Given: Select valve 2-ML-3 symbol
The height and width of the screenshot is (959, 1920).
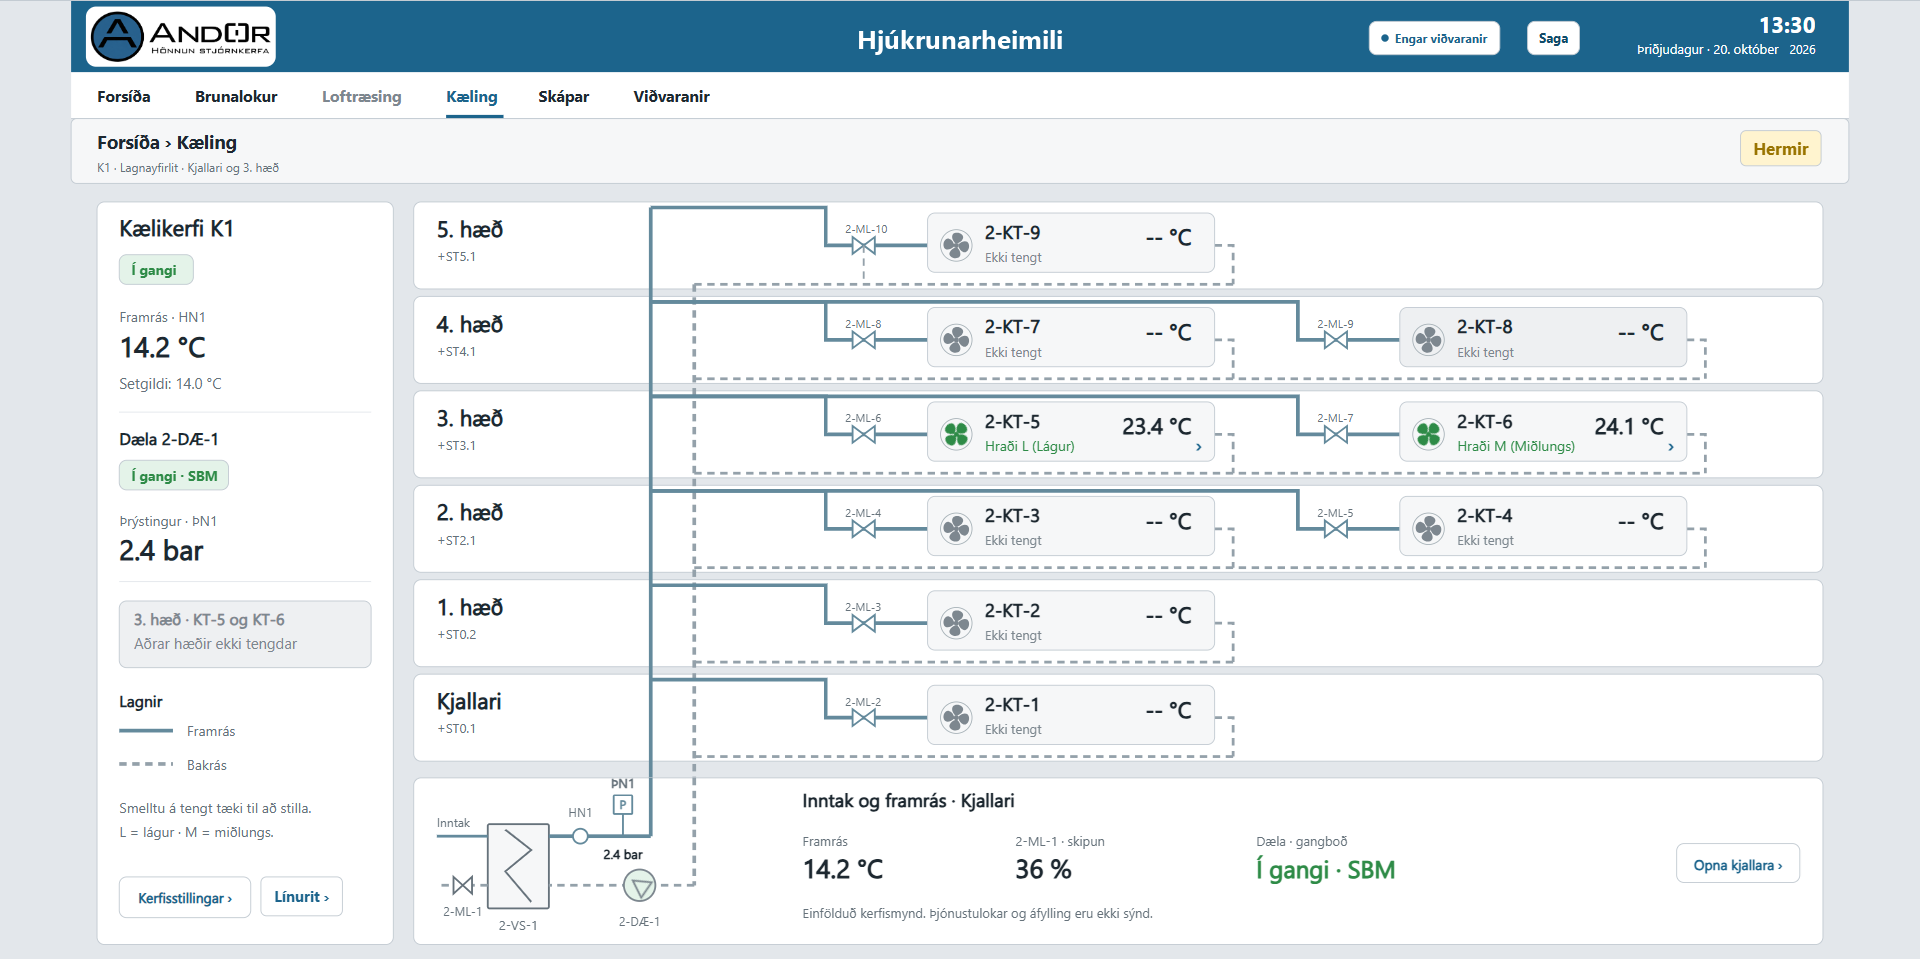Looking at the screenshot, I should 864,623.
